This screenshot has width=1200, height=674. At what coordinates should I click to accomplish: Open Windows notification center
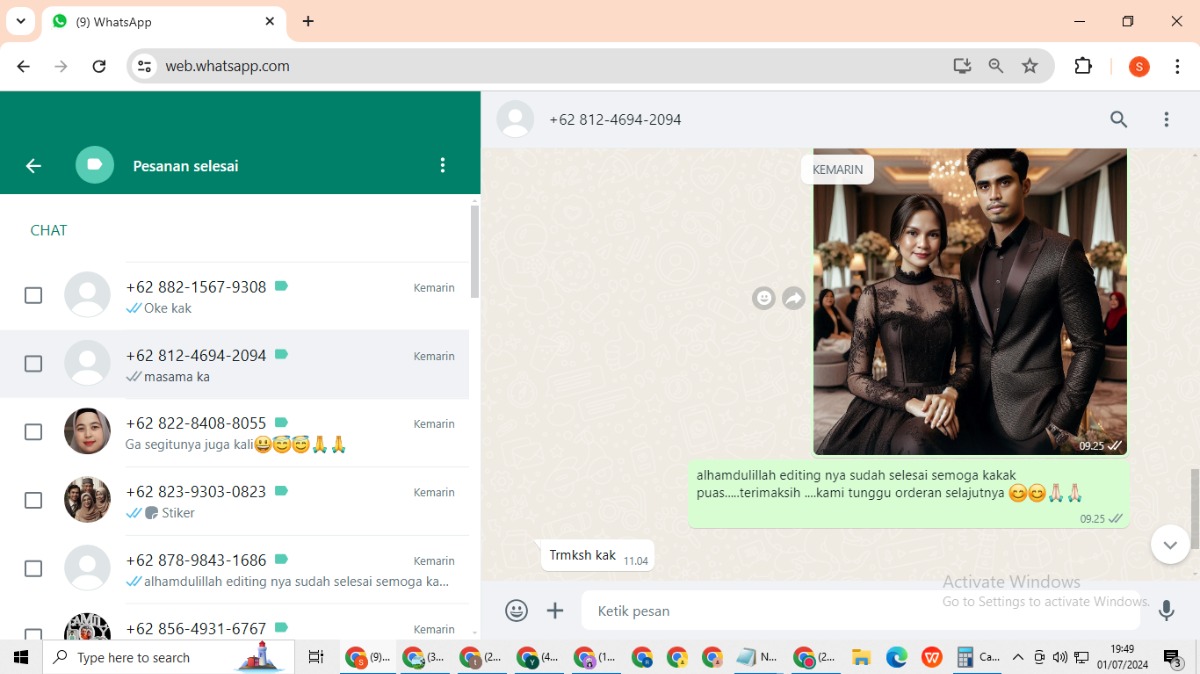pyautogui.click(x=1172, y=657)
